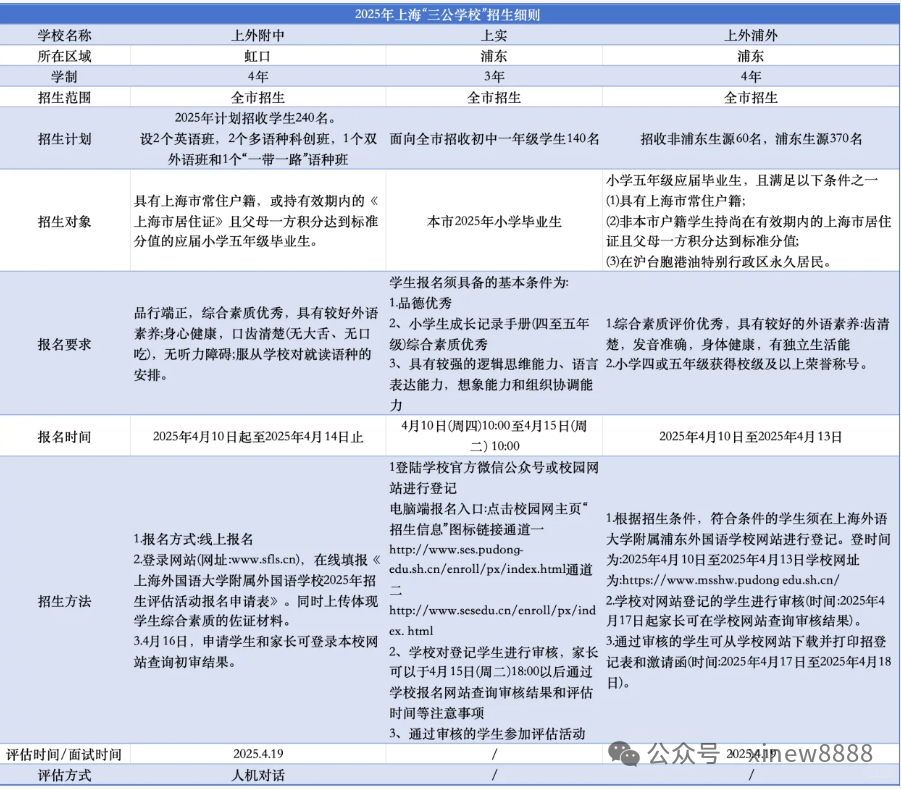Select the row label "学制"
The height and width of the screenshot is (789, 901).
tap(64, 76)
